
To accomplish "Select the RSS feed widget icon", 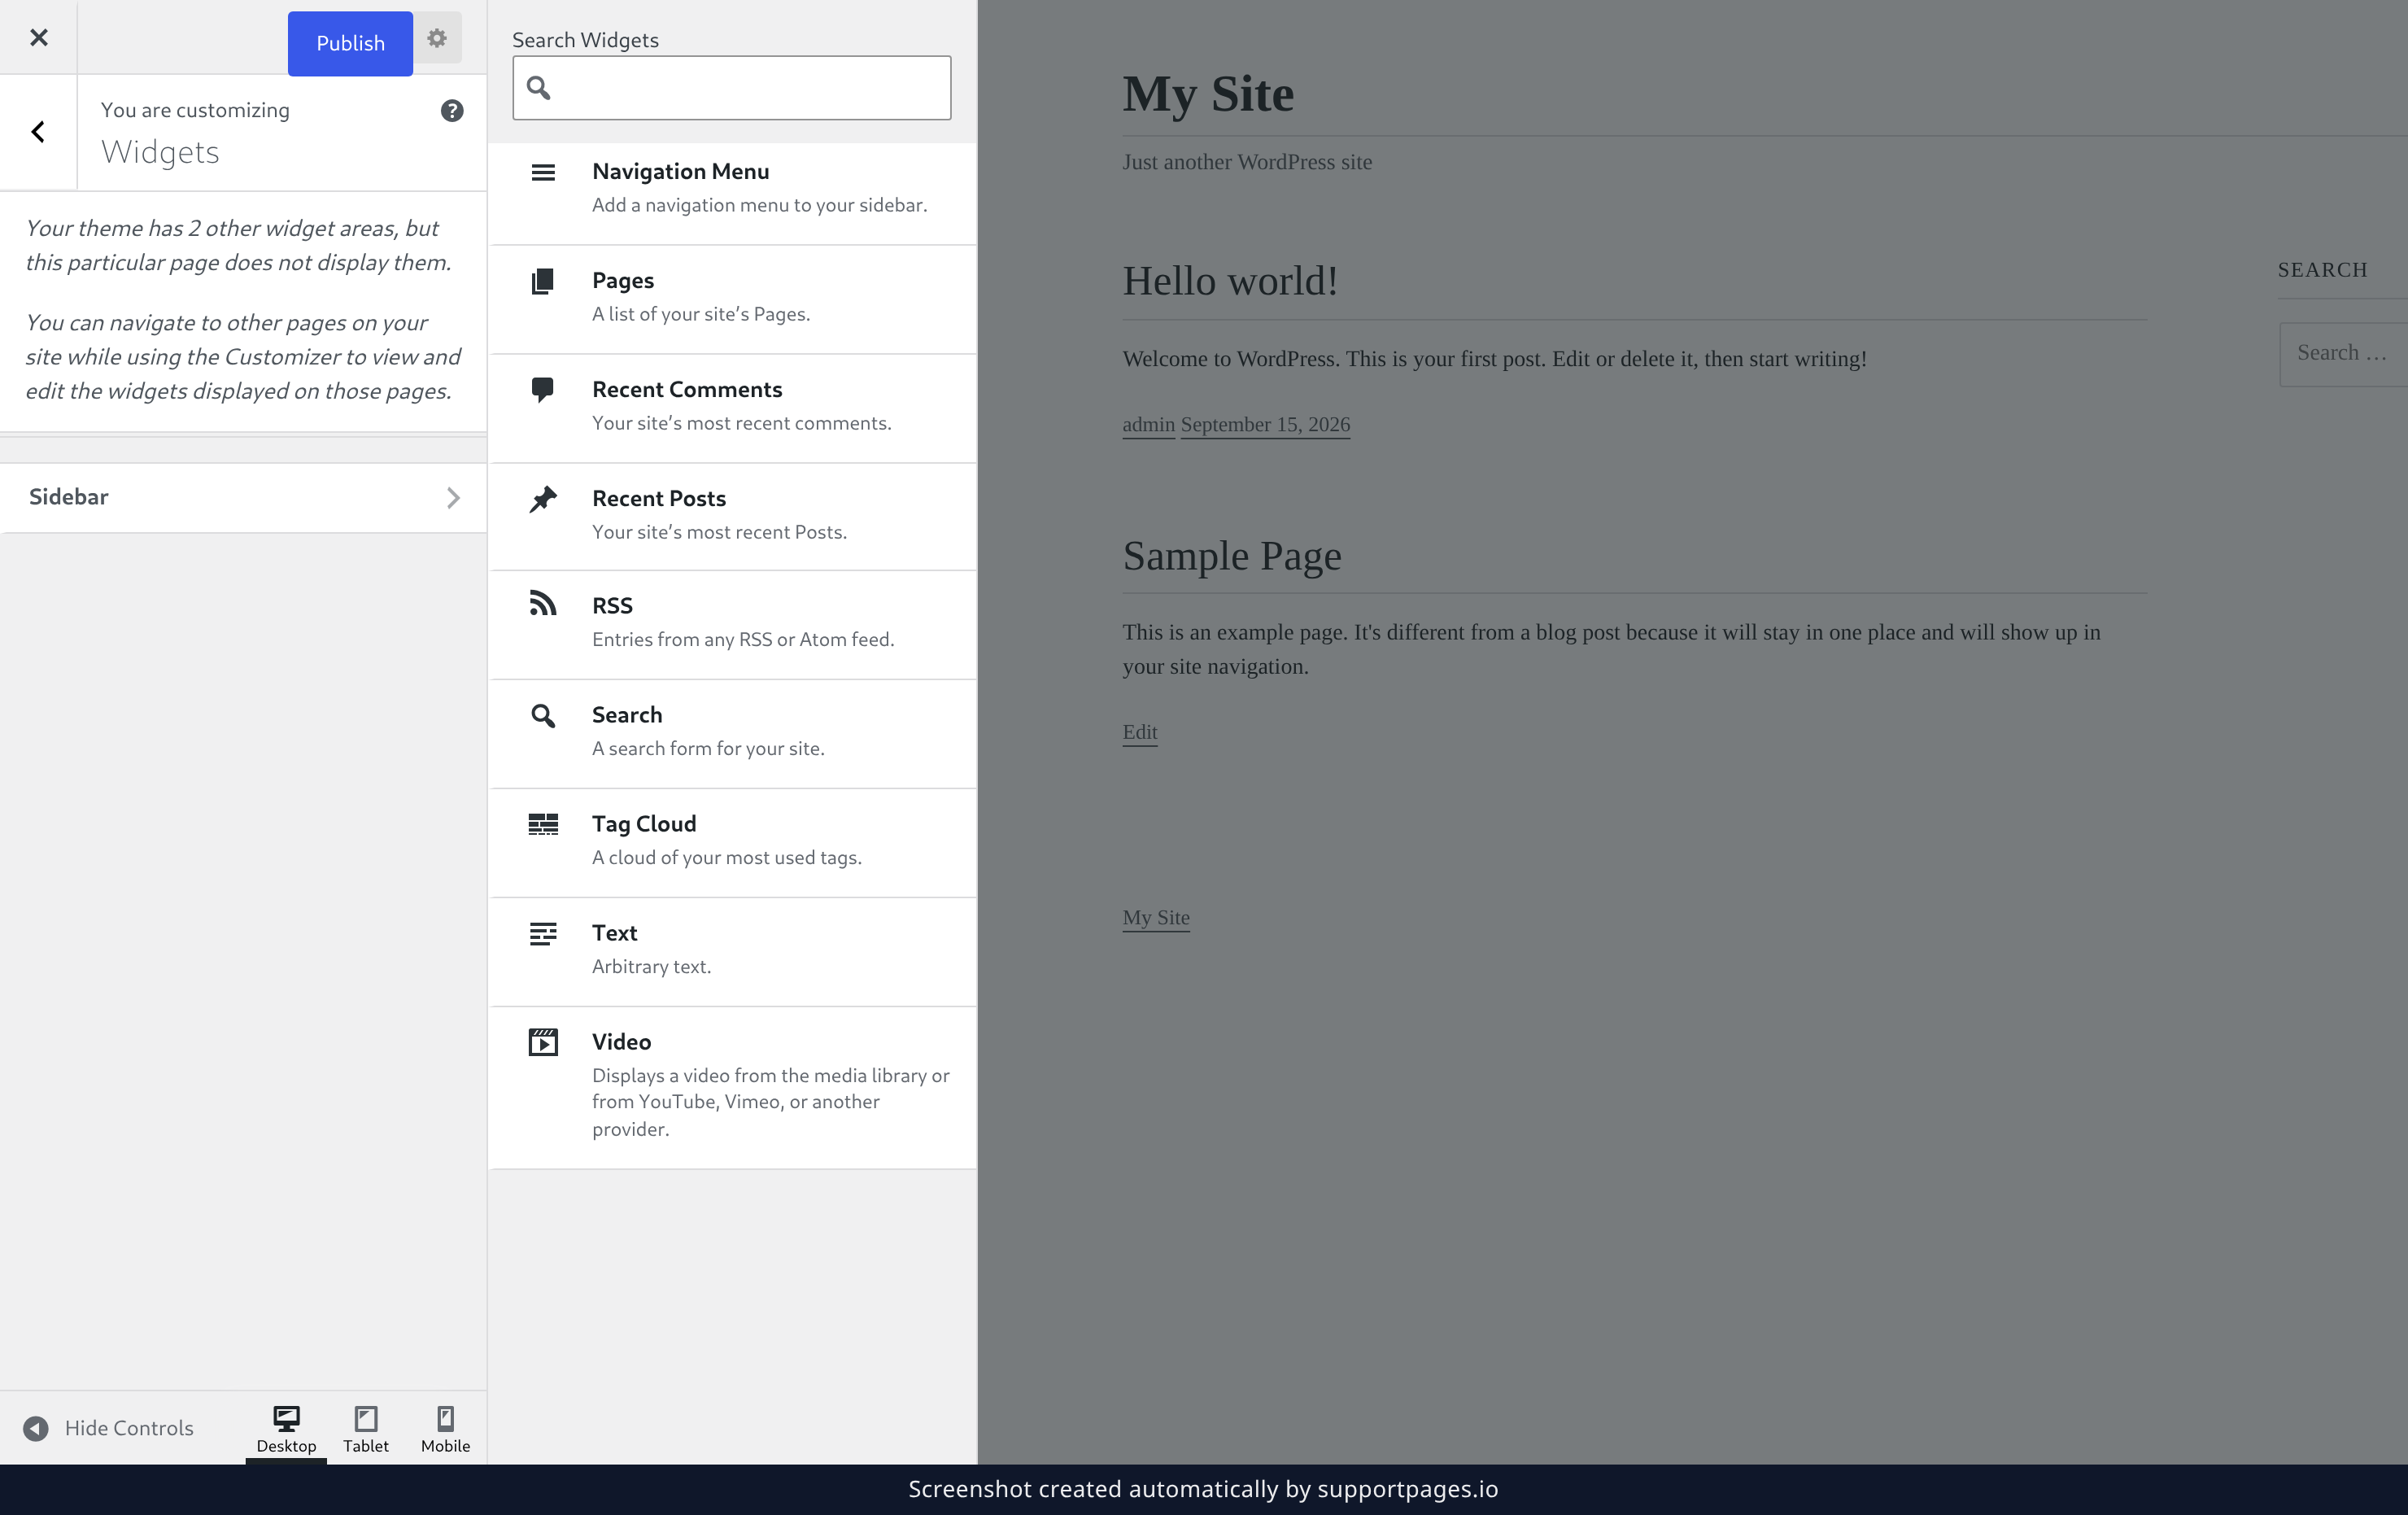I will coord(543,603).
